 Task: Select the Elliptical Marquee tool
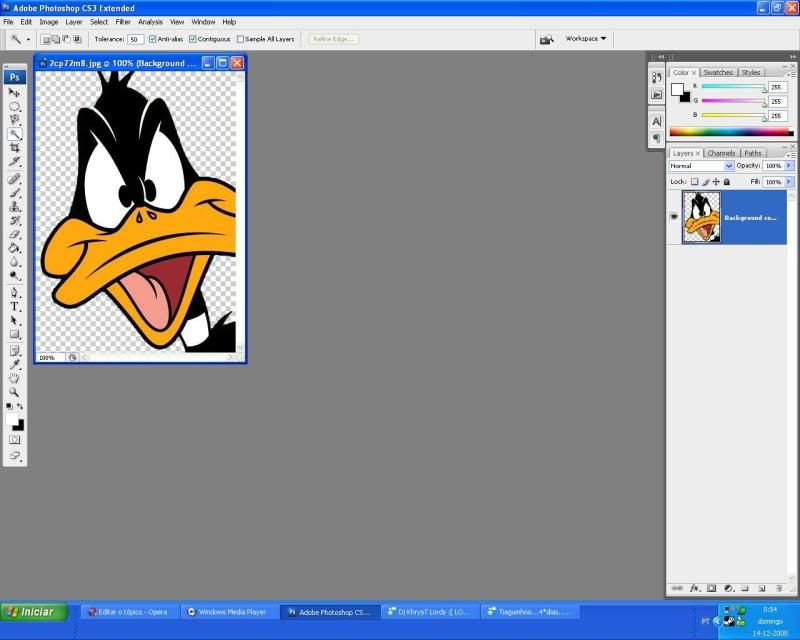pos(14,107)
